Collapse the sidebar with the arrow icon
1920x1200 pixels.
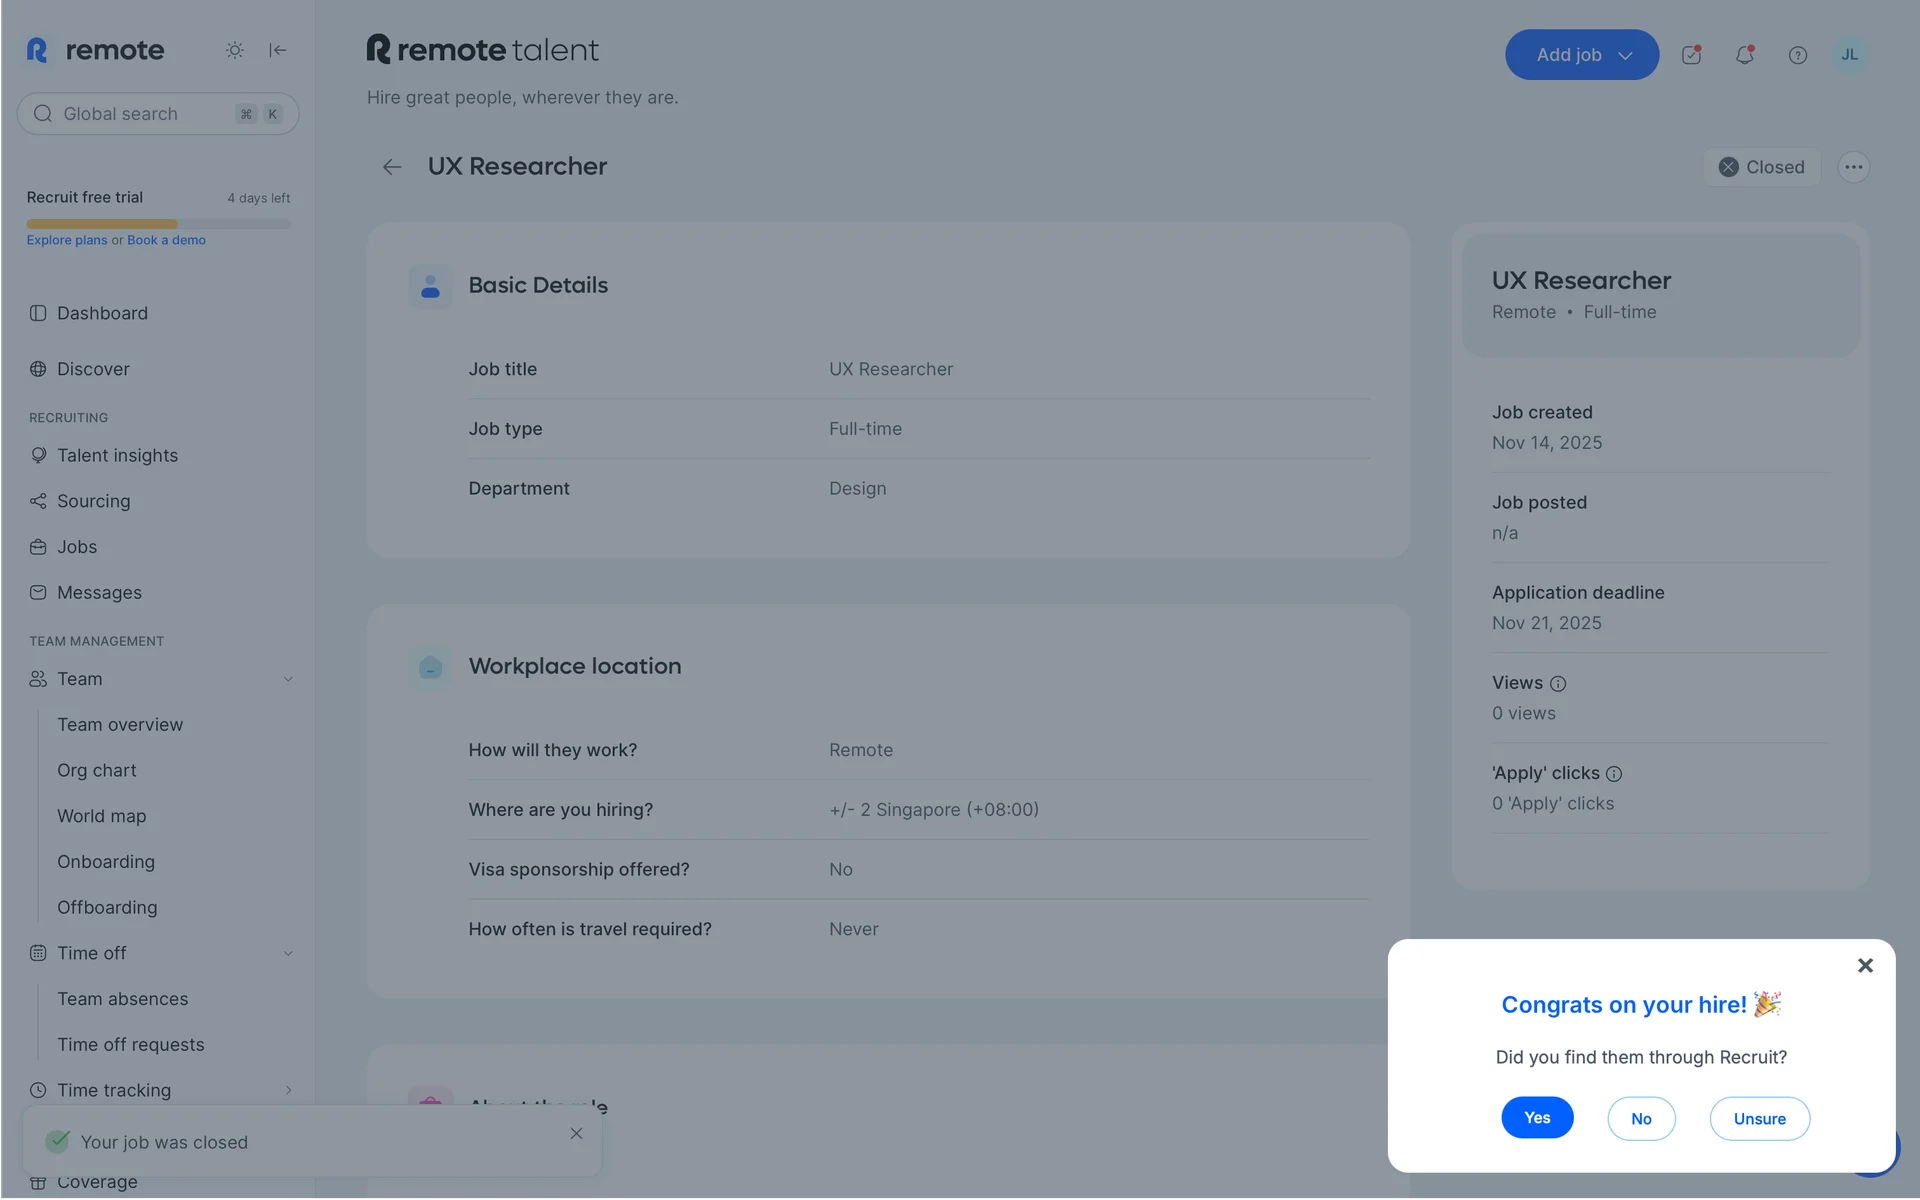(x=278, y=50)
